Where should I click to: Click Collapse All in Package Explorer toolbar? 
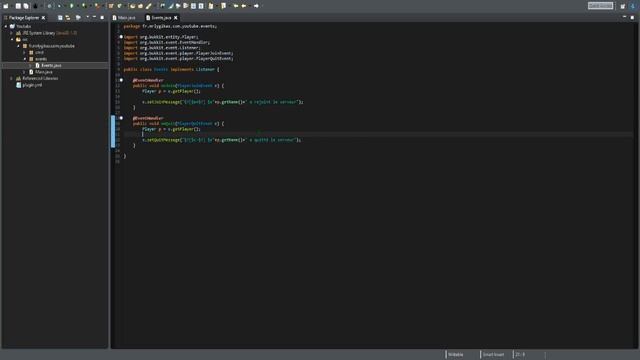click(60, 18)
